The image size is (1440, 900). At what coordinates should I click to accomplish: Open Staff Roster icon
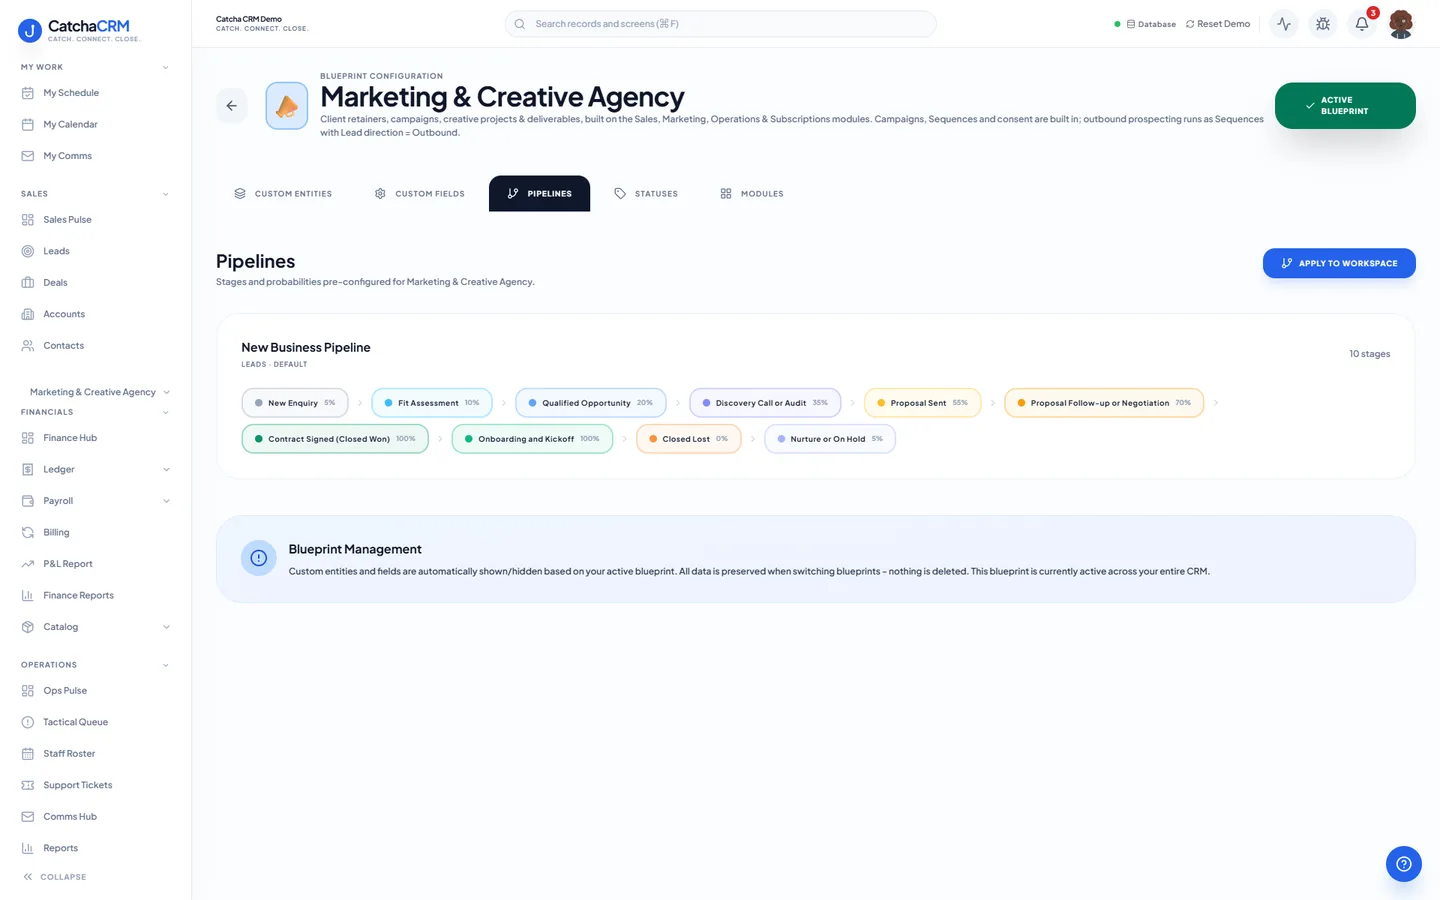tap(28, 754)
